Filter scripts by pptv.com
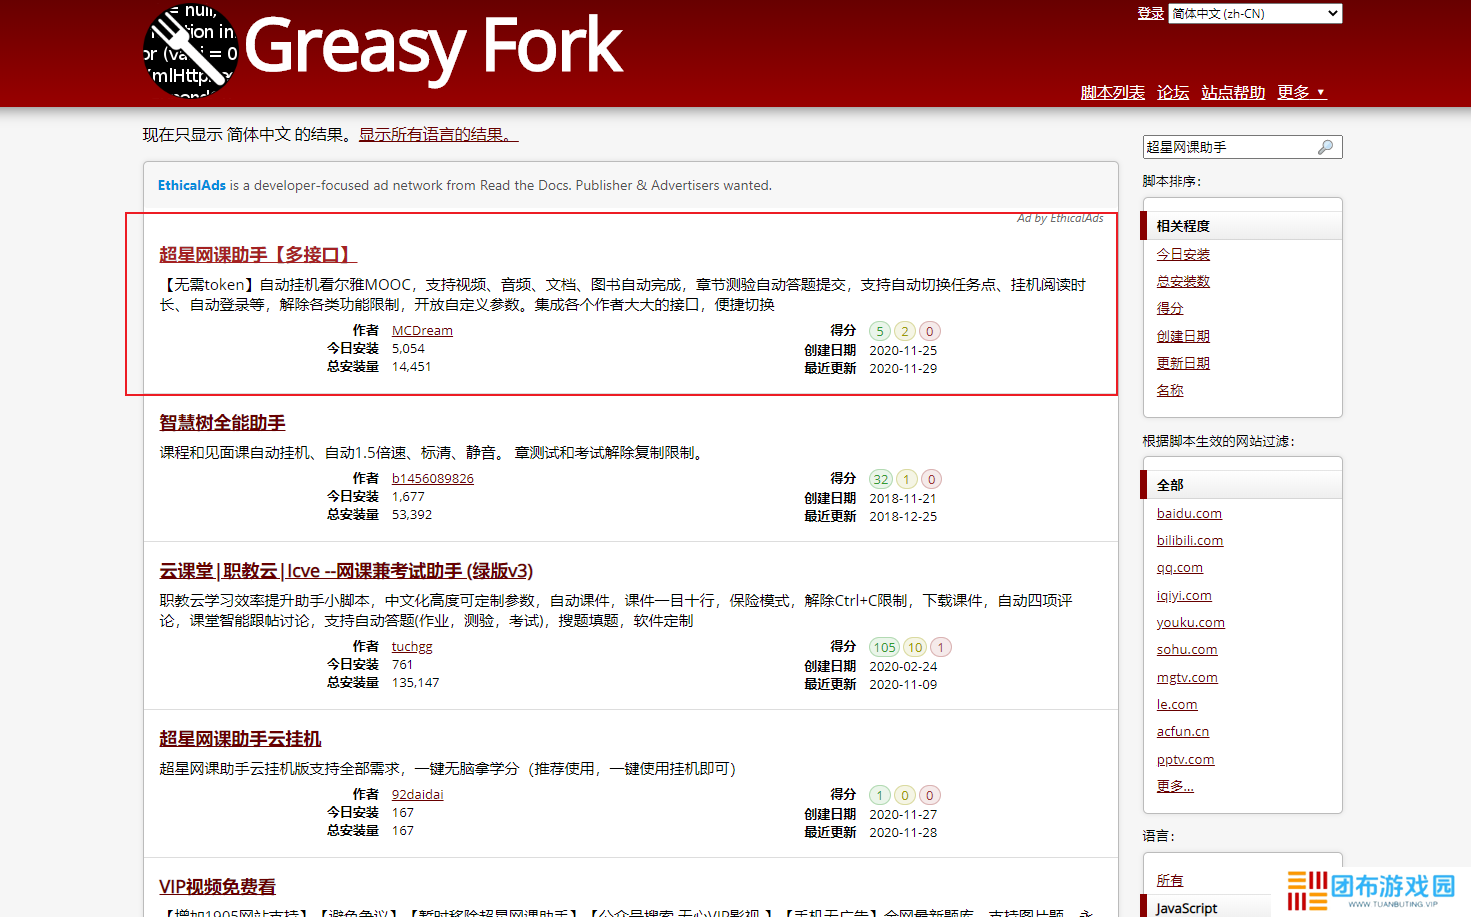The height and width of the screenshot is (917, 1471). click(x=1186, y=759)
